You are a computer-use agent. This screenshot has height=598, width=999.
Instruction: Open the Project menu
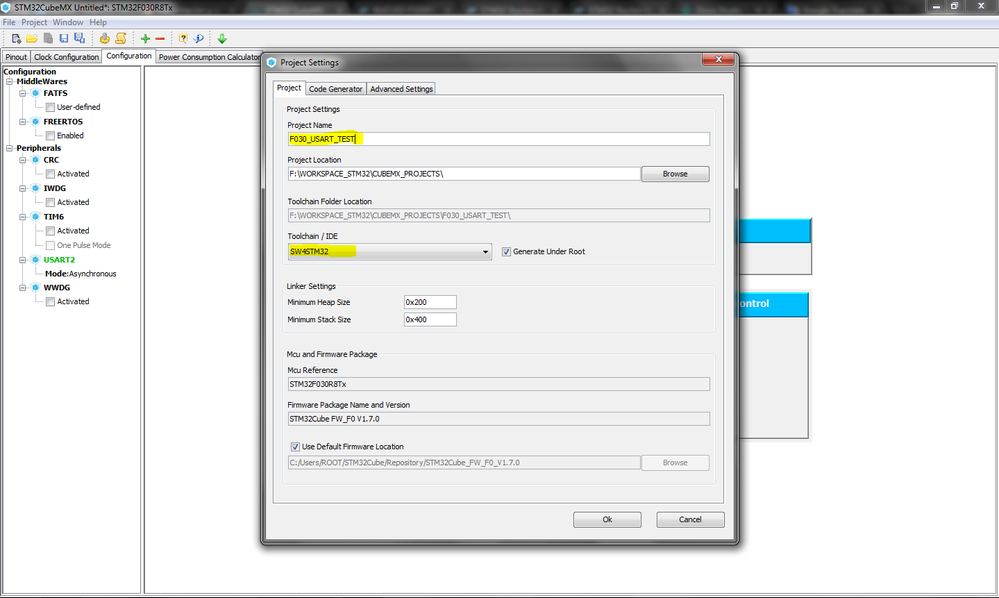point(34,22)
